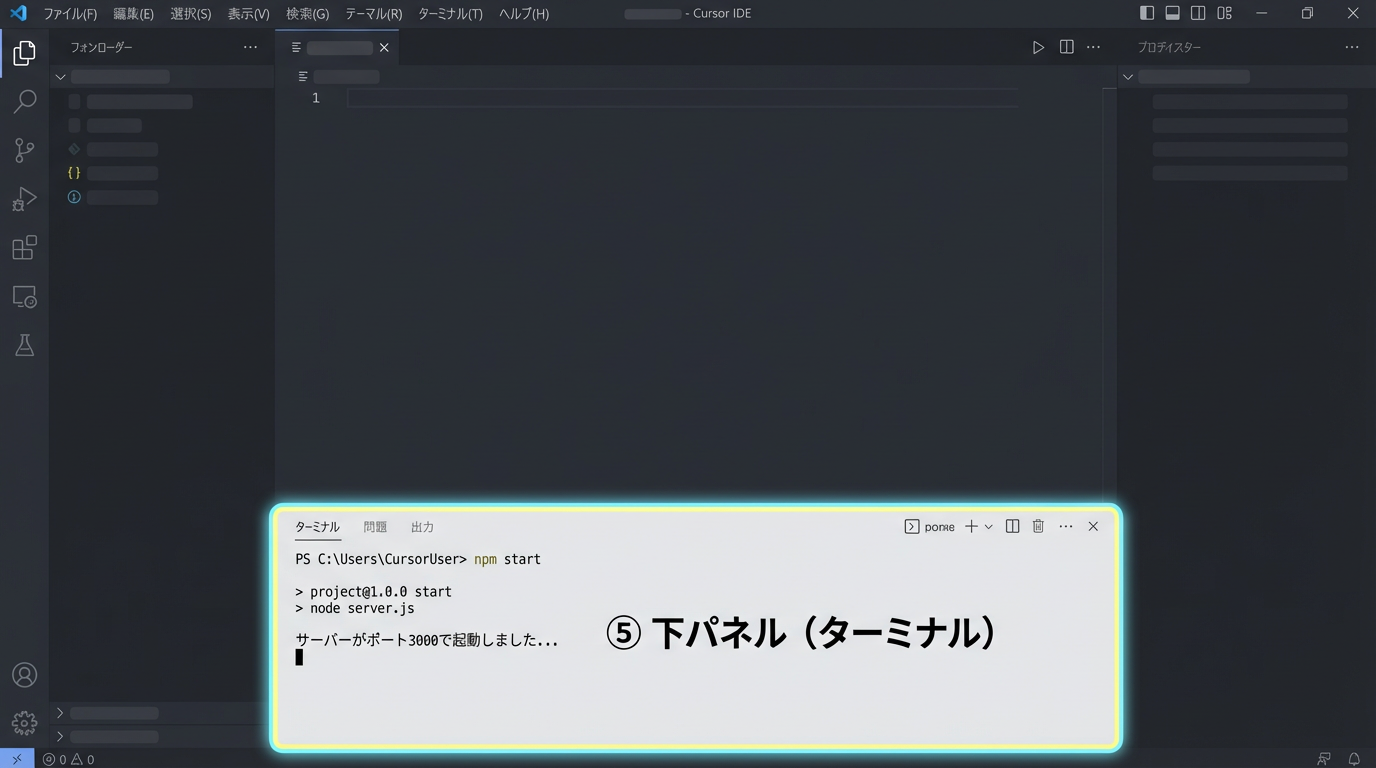Switch to the 問題 tab in the panel
Image resolution: width=1376 pixels, height=768 pixels.
click(x=374, y=526)
